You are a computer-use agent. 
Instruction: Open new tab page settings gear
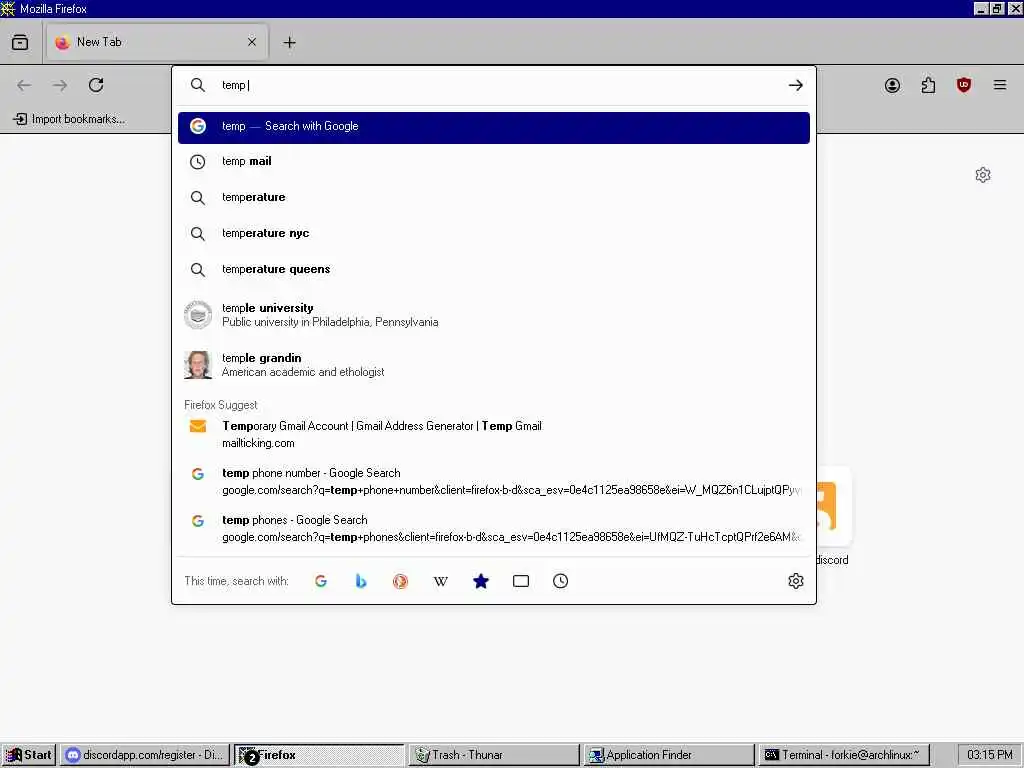[983, 175]
